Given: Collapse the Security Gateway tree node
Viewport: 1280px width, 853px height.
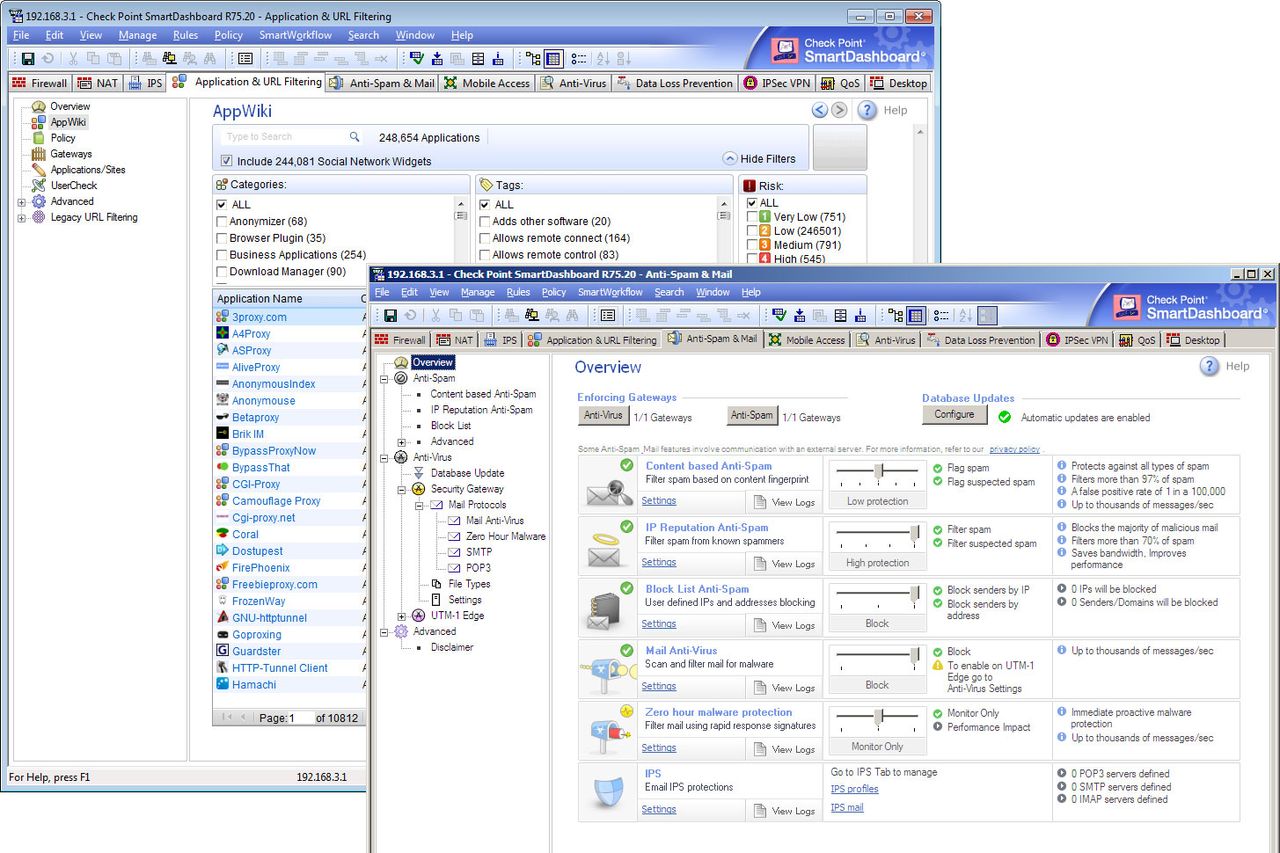Looking at the screenshot, I should (402, 489).
